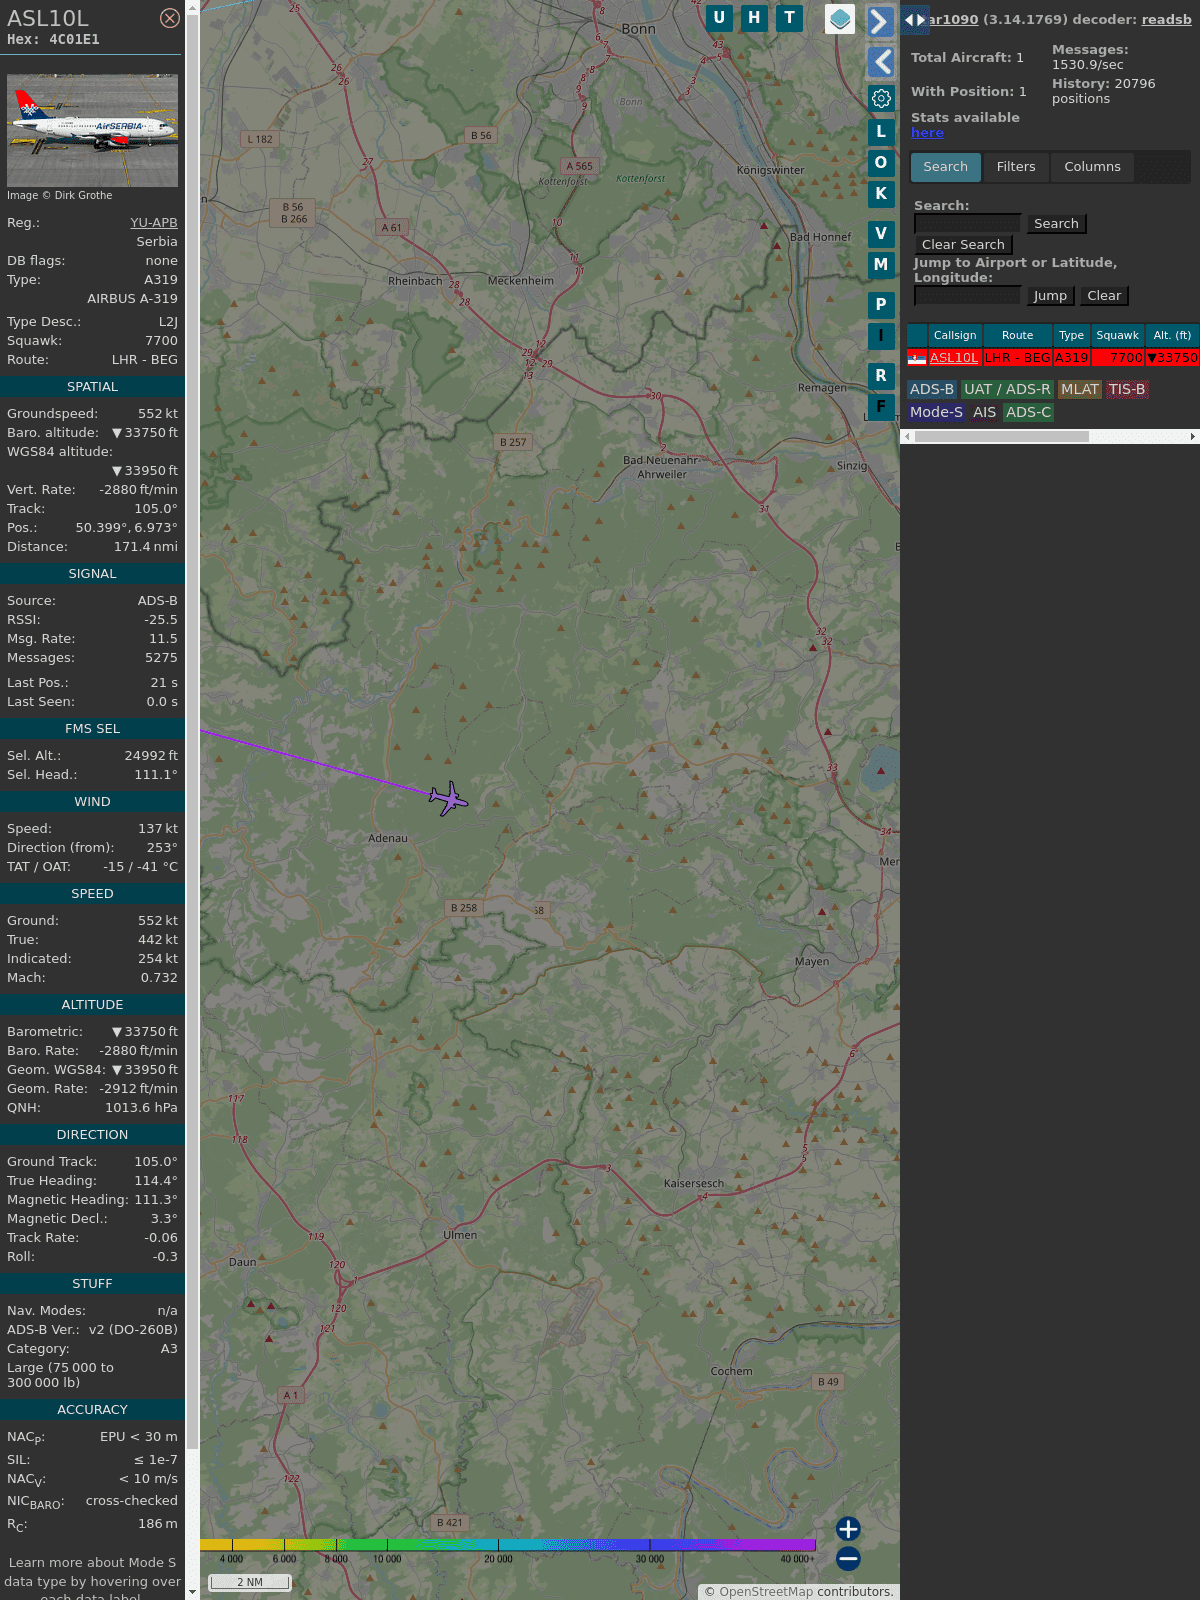This screenshot has width=1200, height=1600.
Task: Toggle sidebar width with double-arrow button
Action: (x=914, y=20)
